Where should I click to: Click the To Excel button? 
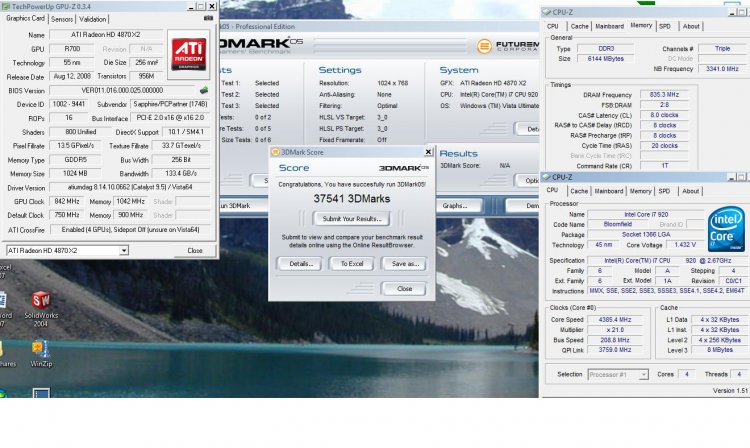pyautogui.click(x=352, y=263)
